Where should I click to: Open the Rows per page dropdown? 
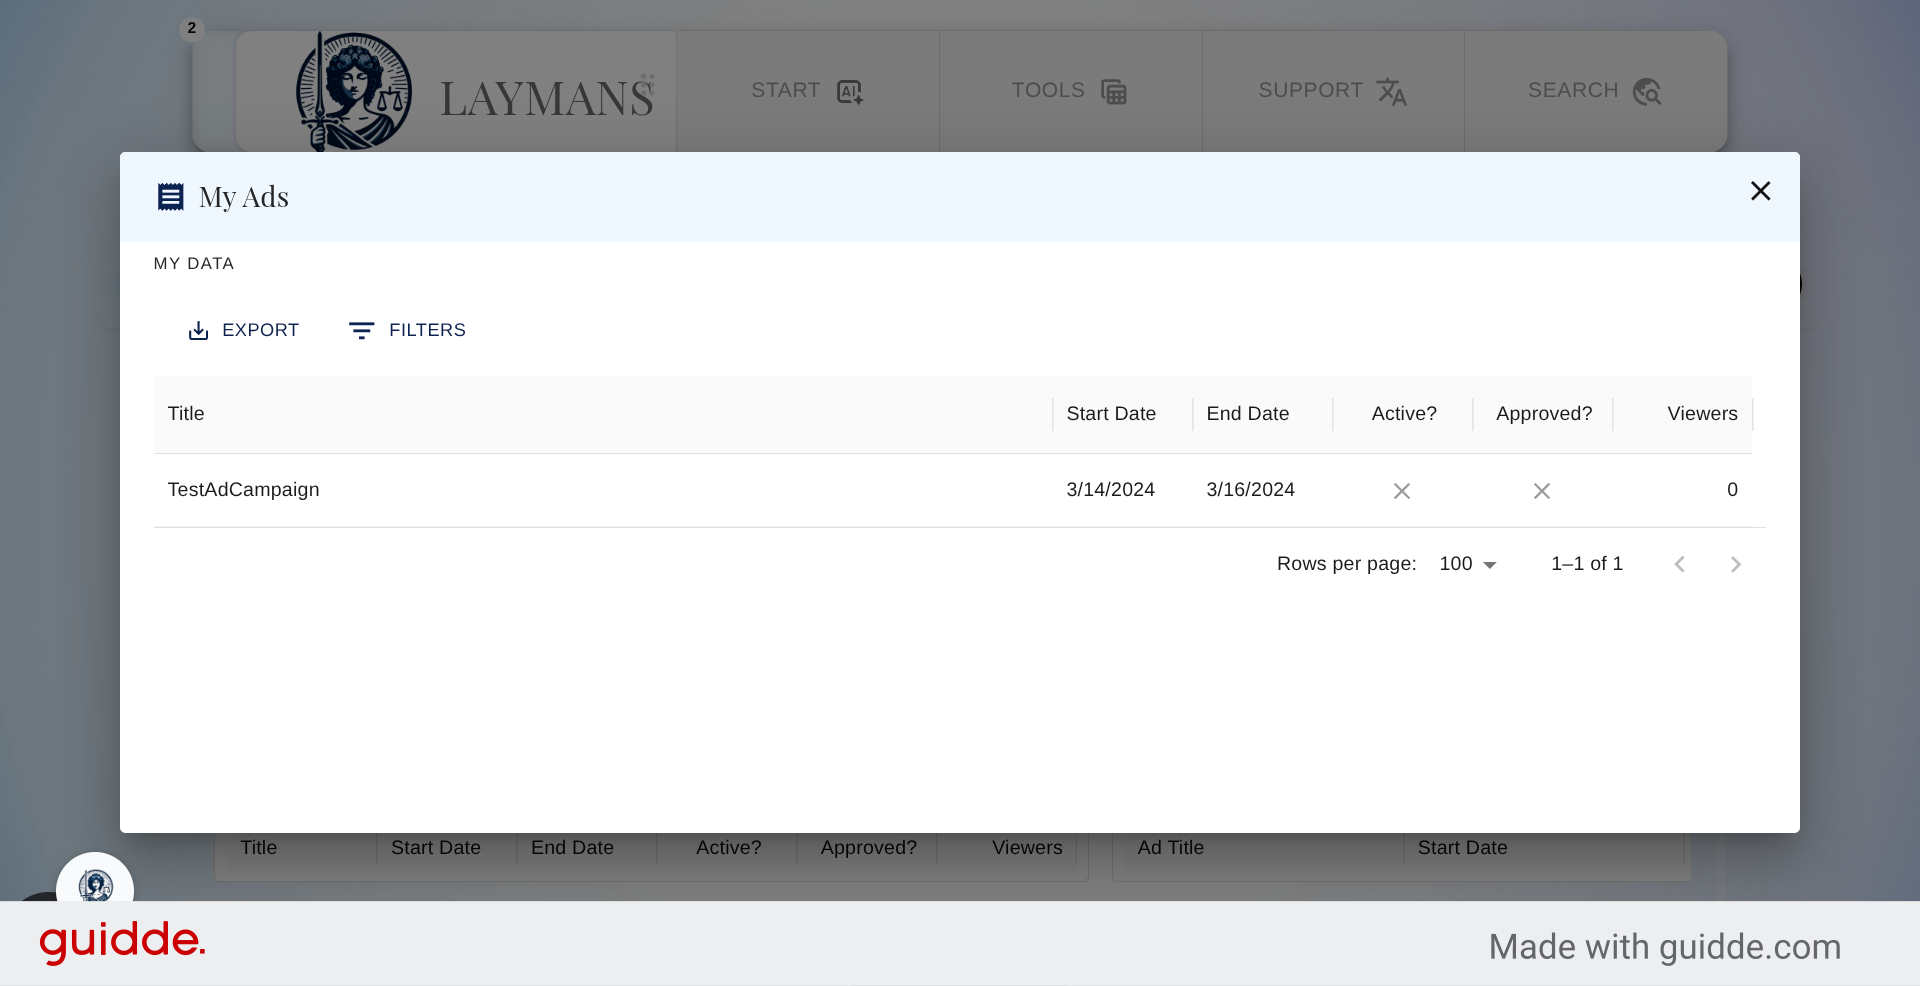click(1467, 563)
